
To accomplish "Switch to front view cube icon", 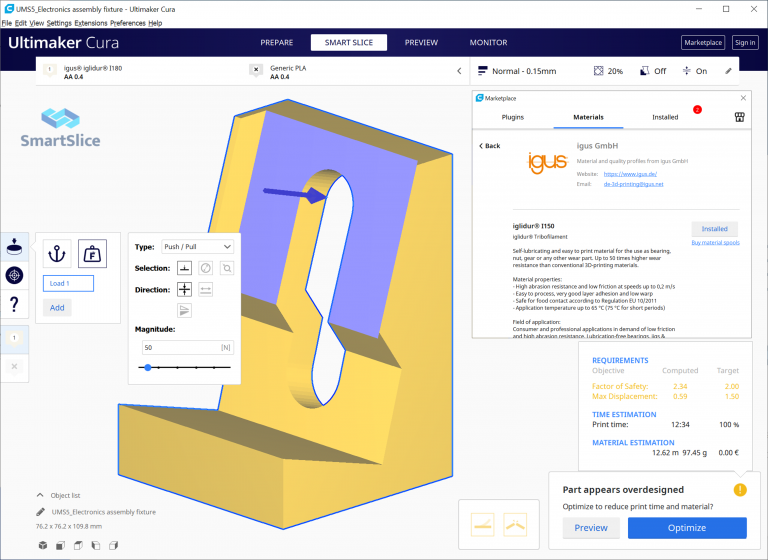I will [x=61, y=545].
